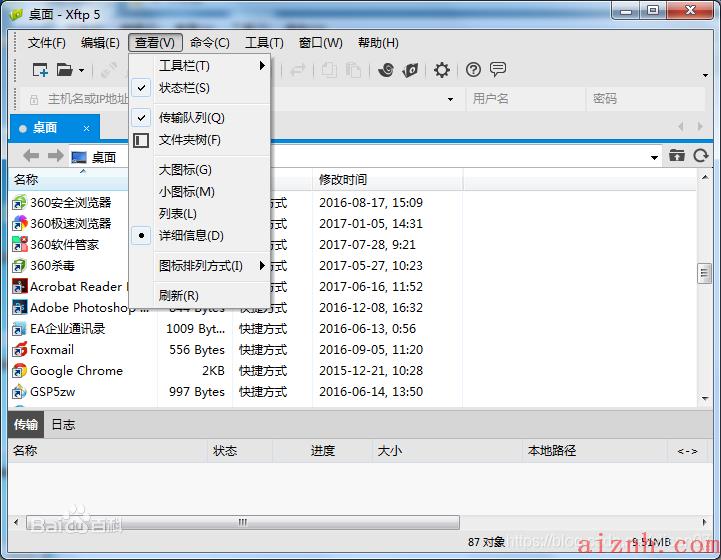Click the Forward arrow navigation icon
The height and width of the screenshot is (560, 721).
point(56,156)
